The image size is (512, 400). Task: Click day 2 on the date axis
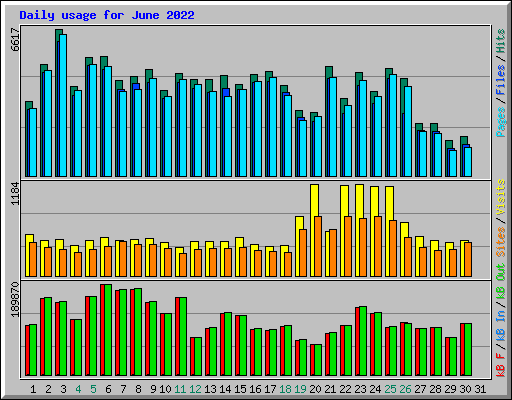48,389
